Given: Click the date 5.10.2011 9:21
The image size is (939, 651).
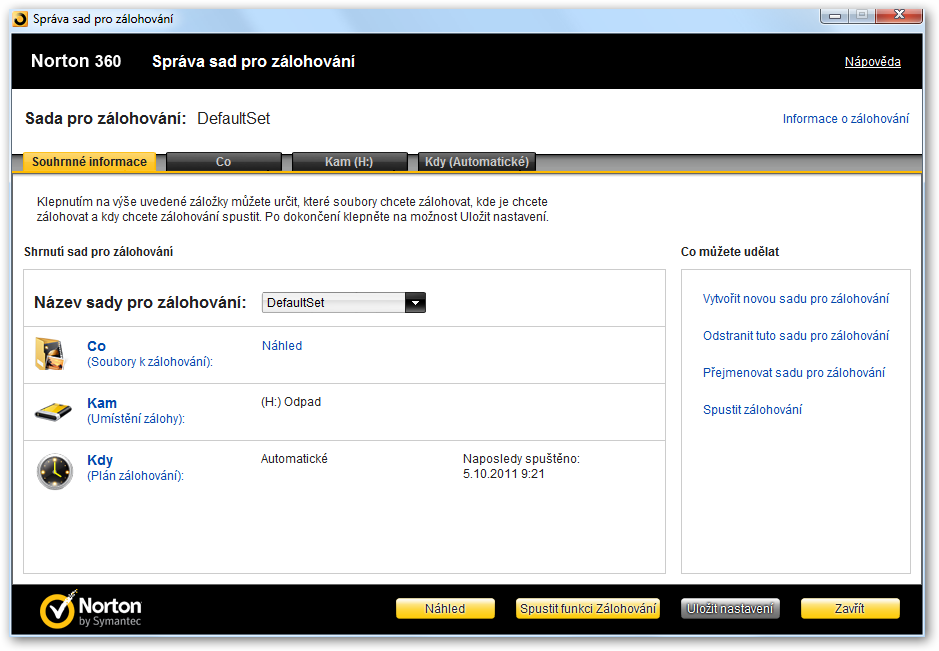Looking at the screenshot, I should coord(504,474).
